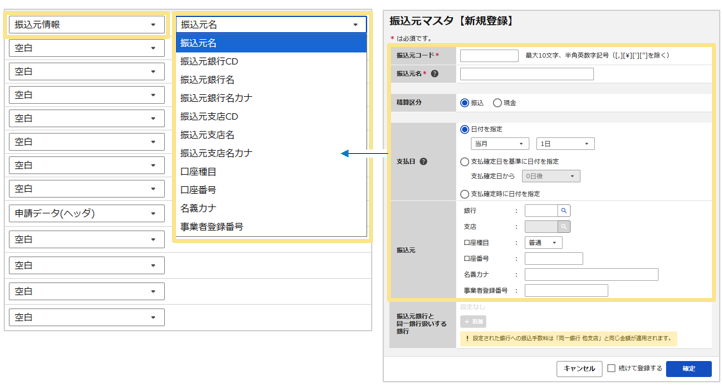722x392 pixels.
Task: Focus the 事業者登録番号 input field in the form
Action: (x=566, y=290)
